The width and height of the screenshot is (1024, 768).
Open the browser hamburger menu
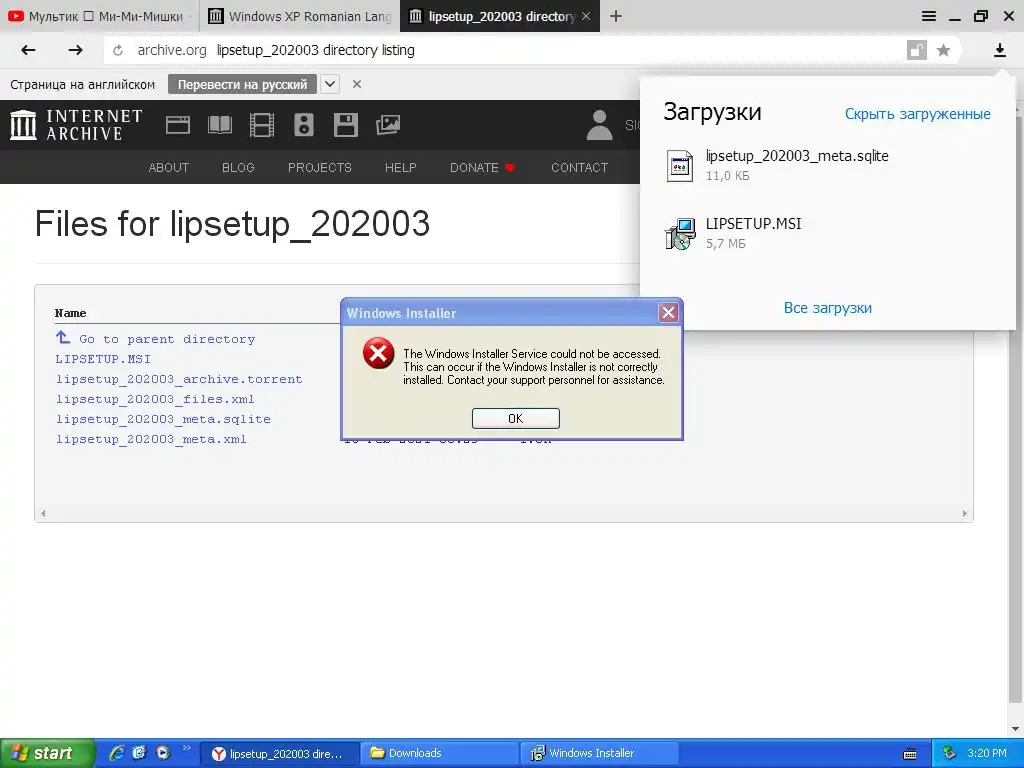coord(929,16)
